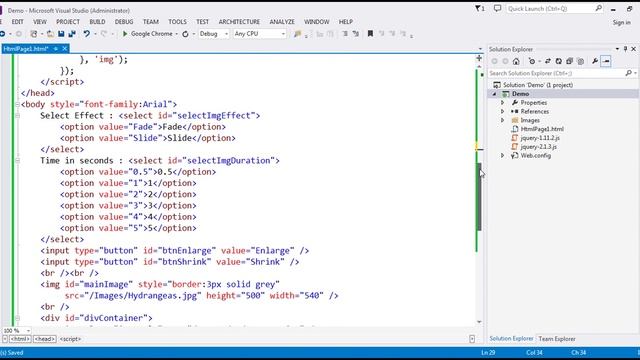The height and width of the screenshot is (360, 640).
Task: Click Solution Explorer search magnifier icon
Action: point(628,73)
